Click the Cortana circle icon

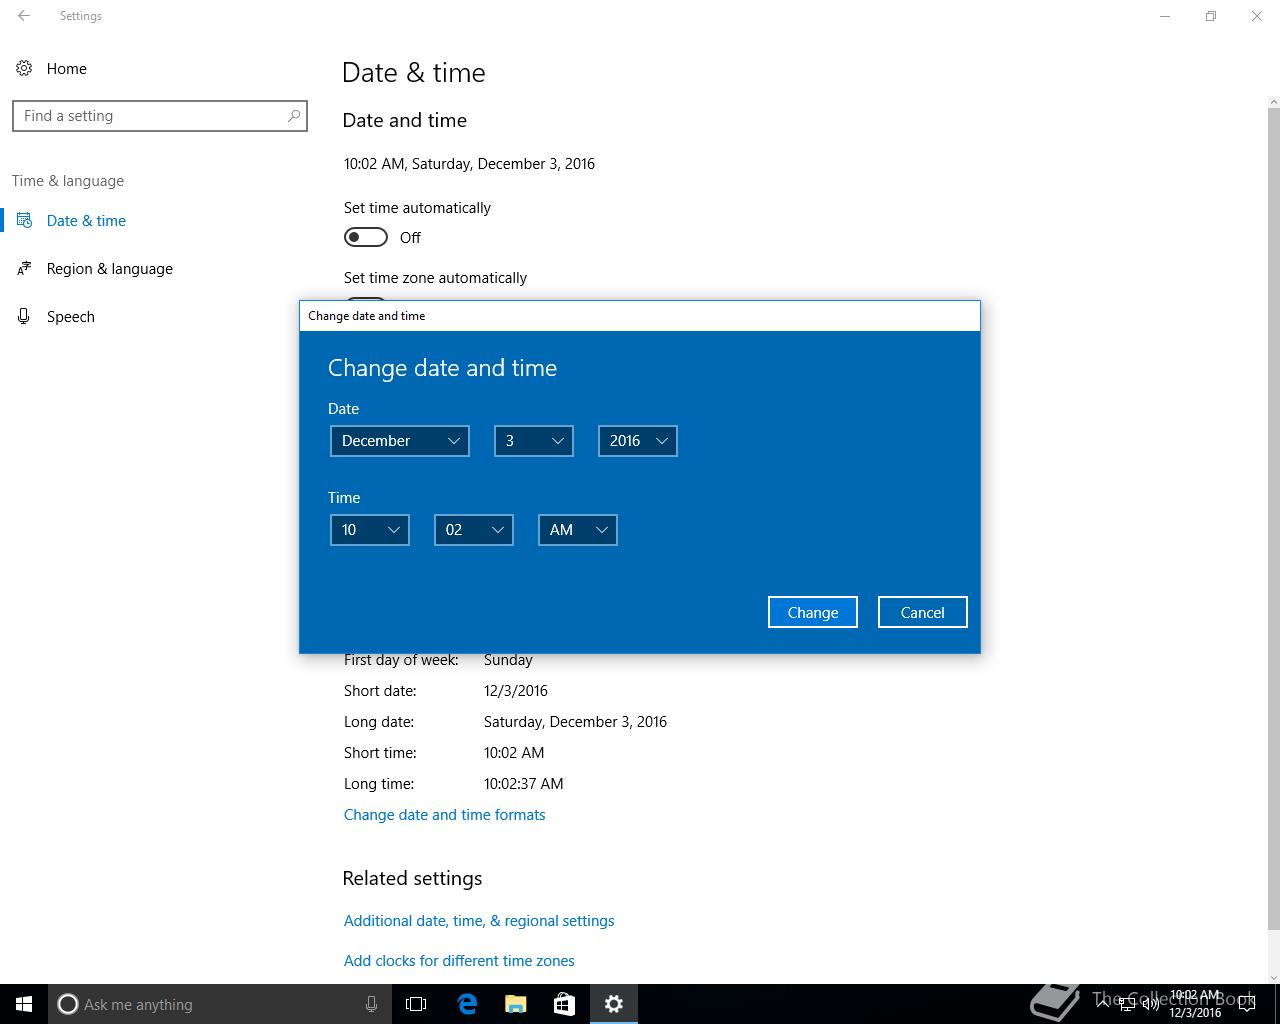pos(68,1004)
